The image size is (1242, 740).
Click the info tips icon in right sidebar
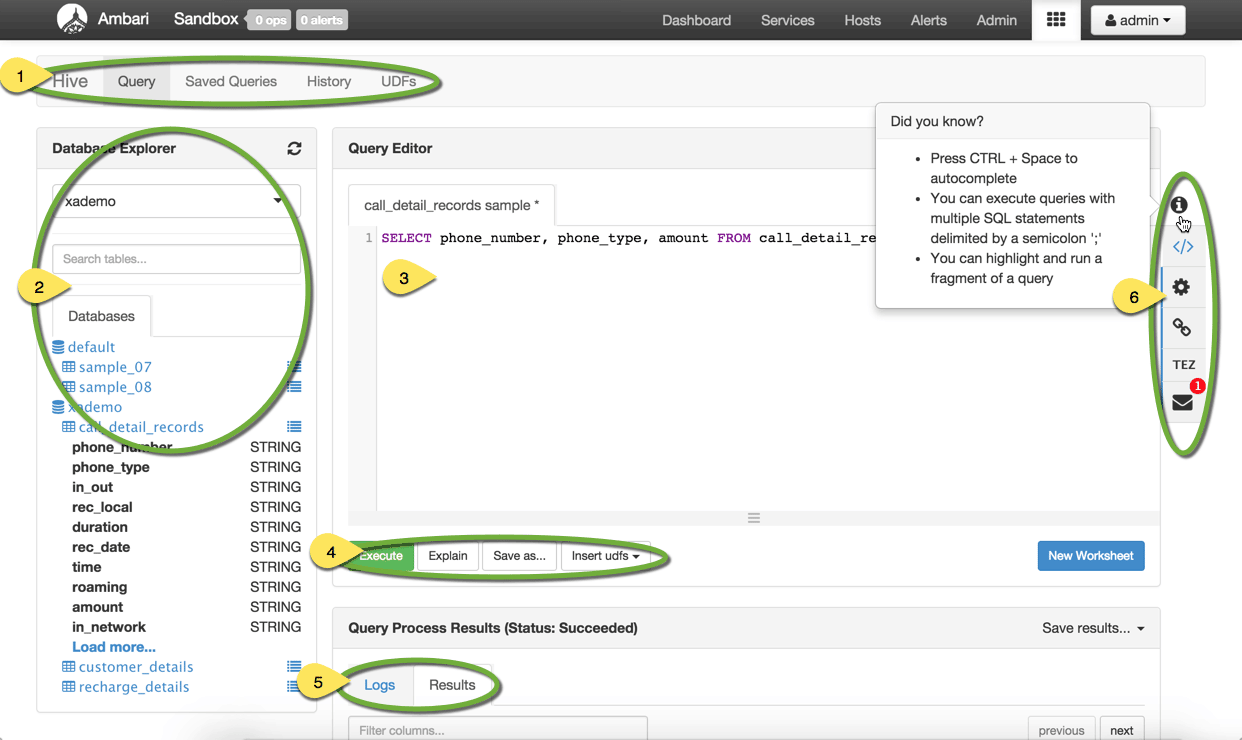click(1180, 205)
